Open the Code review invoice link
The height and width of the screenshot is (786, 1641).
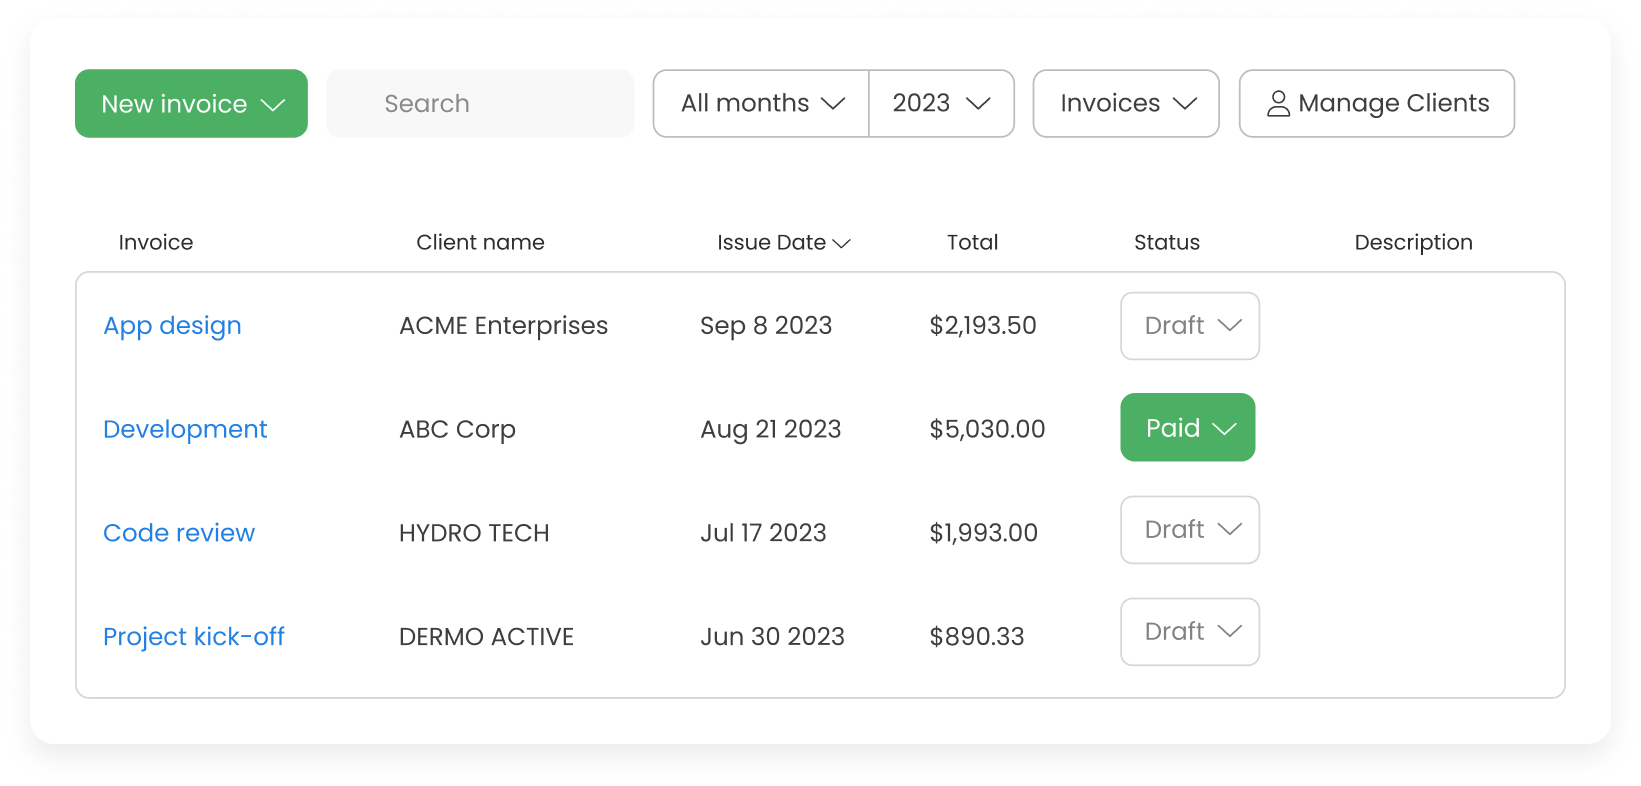179,533
